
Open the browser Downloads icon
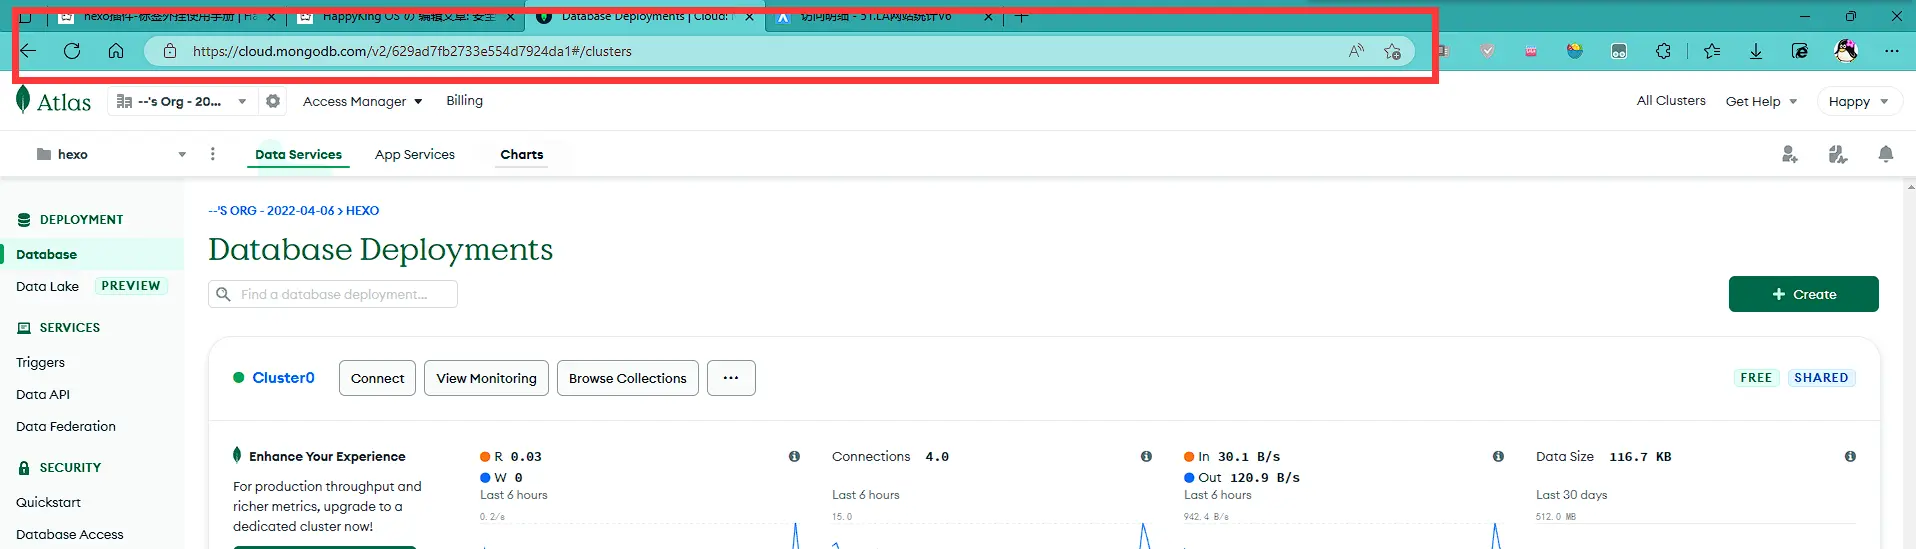click(x=1756, y=51)
